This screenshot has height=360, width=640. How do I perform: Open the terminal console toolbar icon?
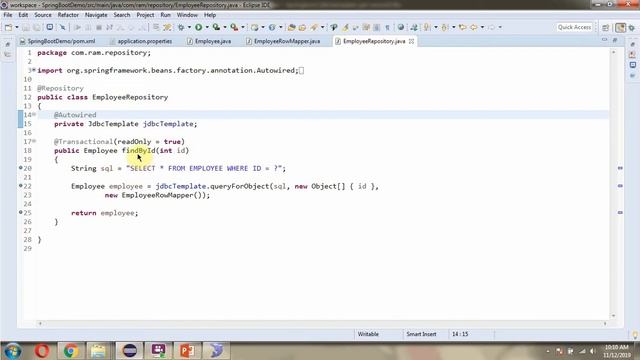(x=50, y=27)
